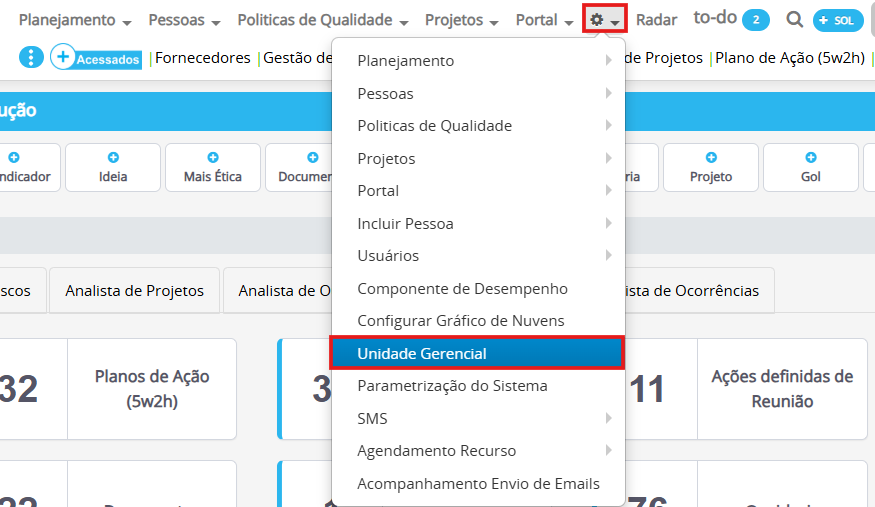Image resolution: width=875 pixels, height=507 pixels.
Task: Click the plus circle beside Acessados
Action: coord(63,57)
